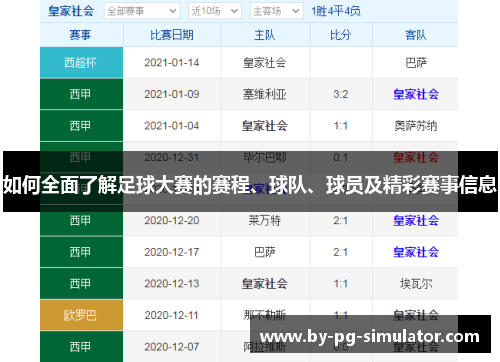Image resolution: width=500 pixels, height=362 pixels.
Task: Click 西甲 cell in 2021-01-04 row
Action: (x=81, y=126)
